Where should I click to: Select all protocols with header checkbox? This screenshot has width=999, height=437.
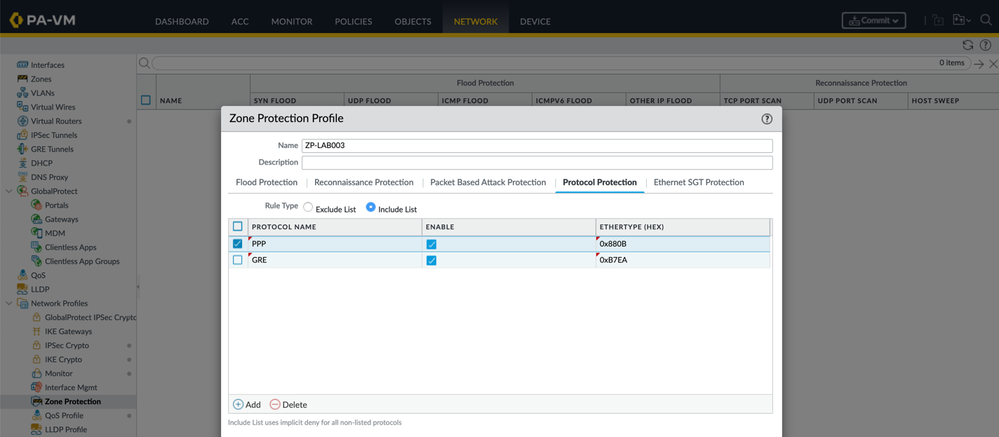click(237, 226)
